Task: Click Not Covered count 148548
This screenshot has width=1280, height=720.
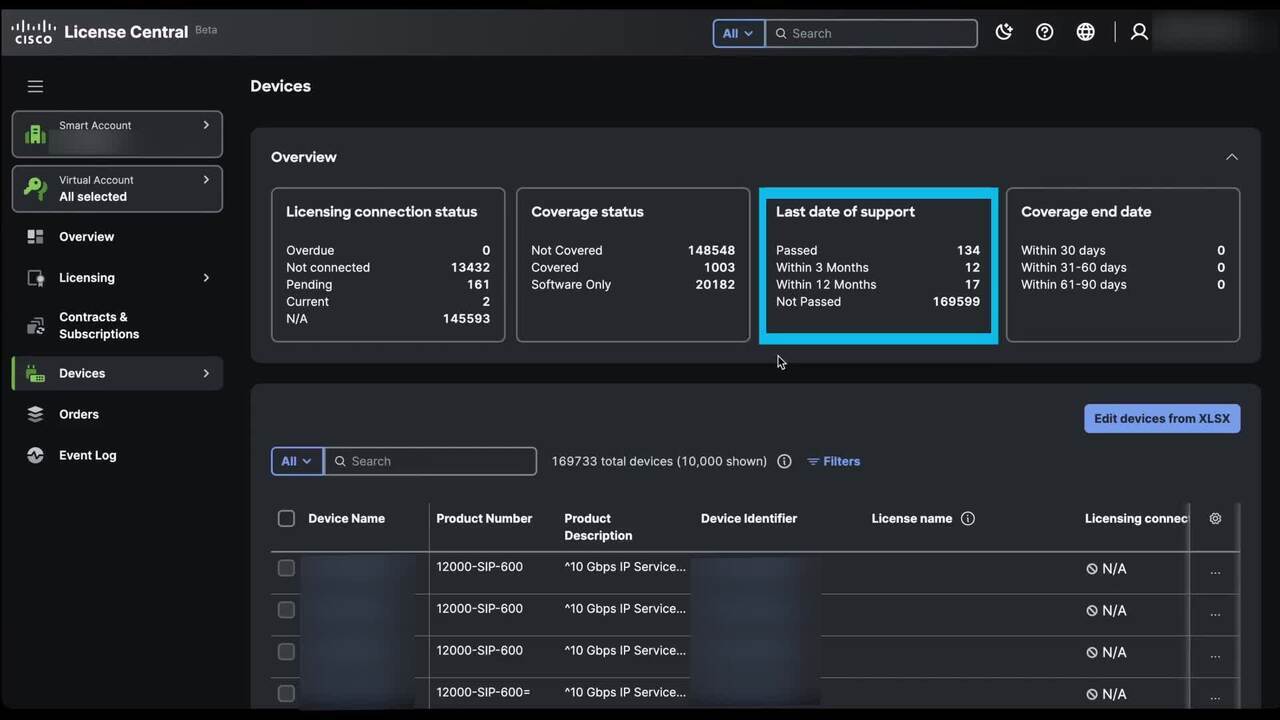Action: (711, 250)
